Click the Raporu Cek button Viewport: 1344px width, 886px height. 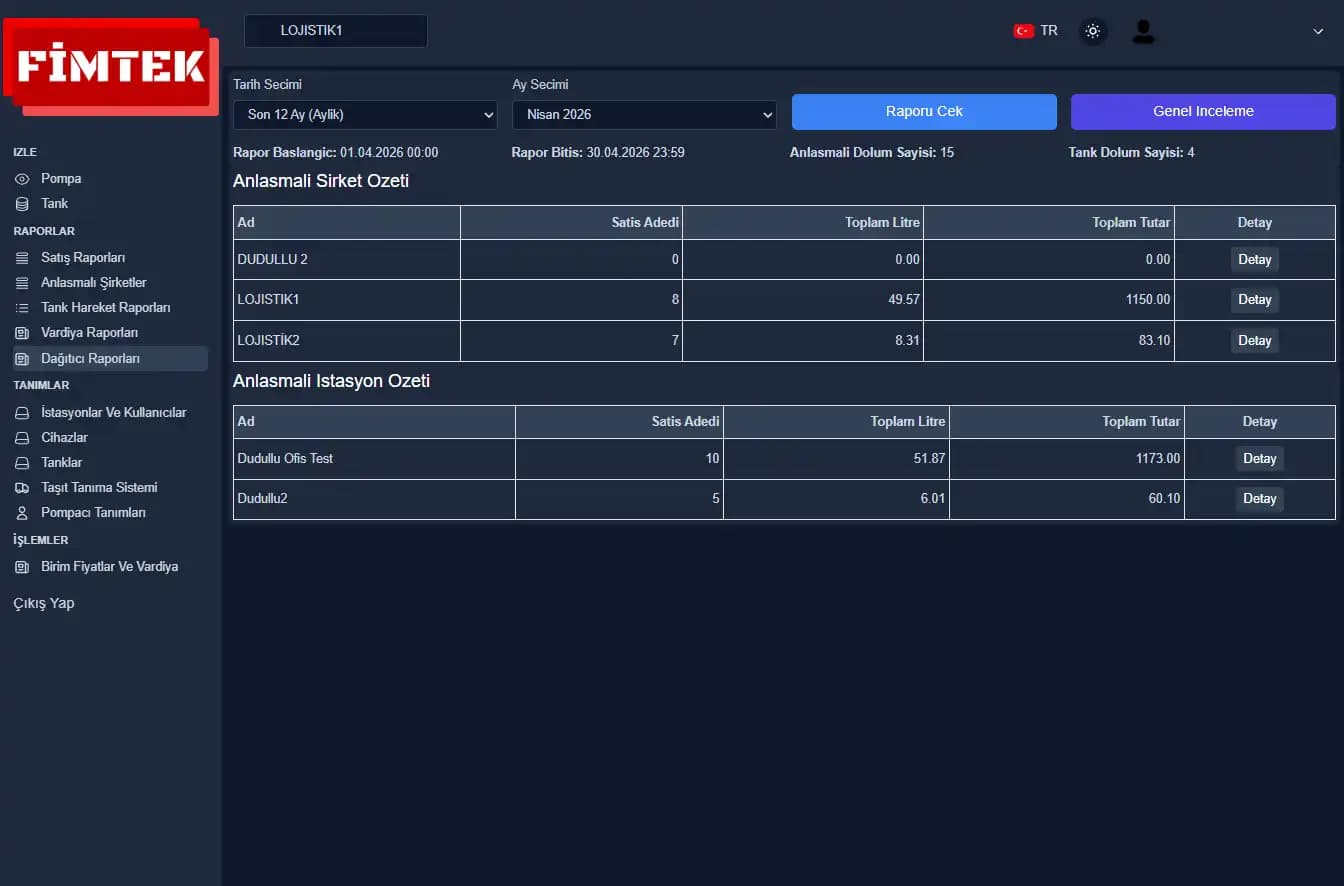pyautogui.click(x=923, y=112)
